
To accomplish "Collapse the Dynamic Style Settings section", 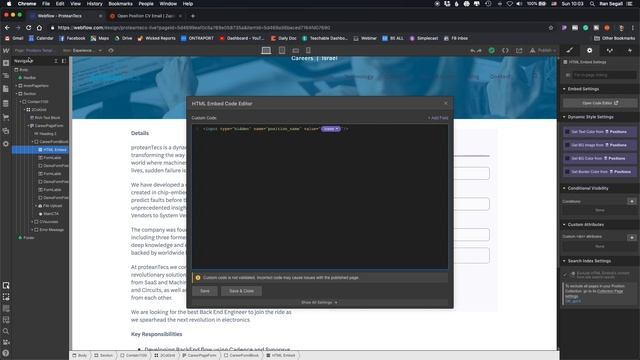I will pos(564,117).
